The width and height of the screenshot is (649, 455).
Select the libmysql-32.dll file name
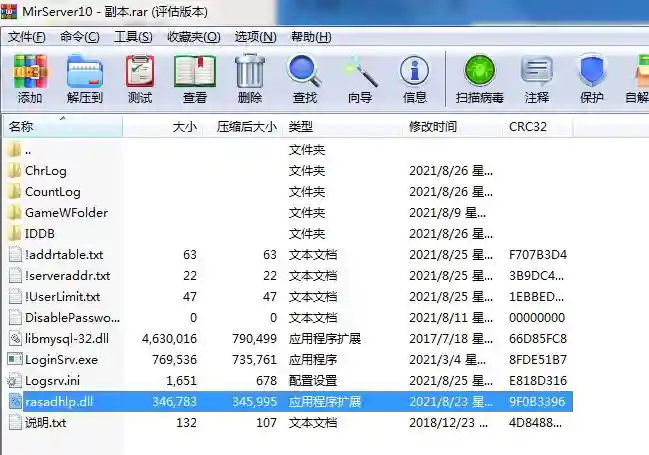point(67,339)
